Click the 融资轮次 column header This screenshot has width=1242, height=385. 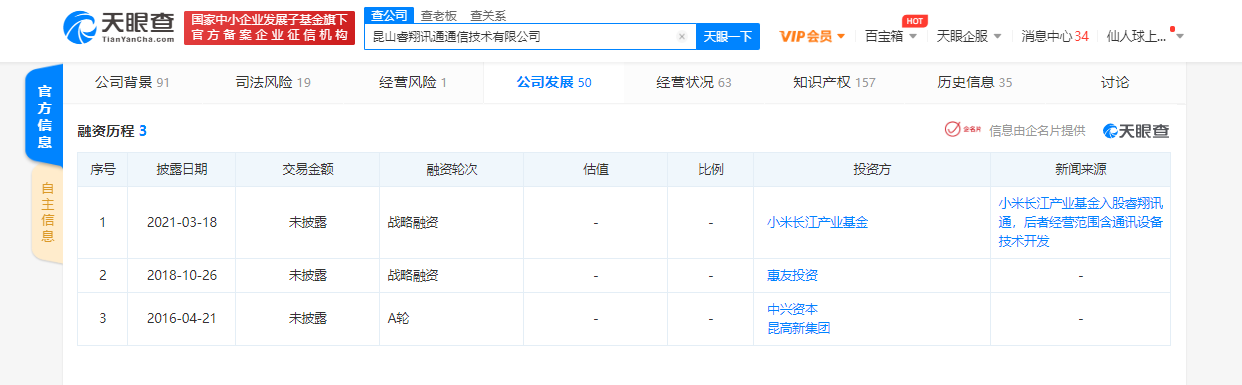click(451, 169)
